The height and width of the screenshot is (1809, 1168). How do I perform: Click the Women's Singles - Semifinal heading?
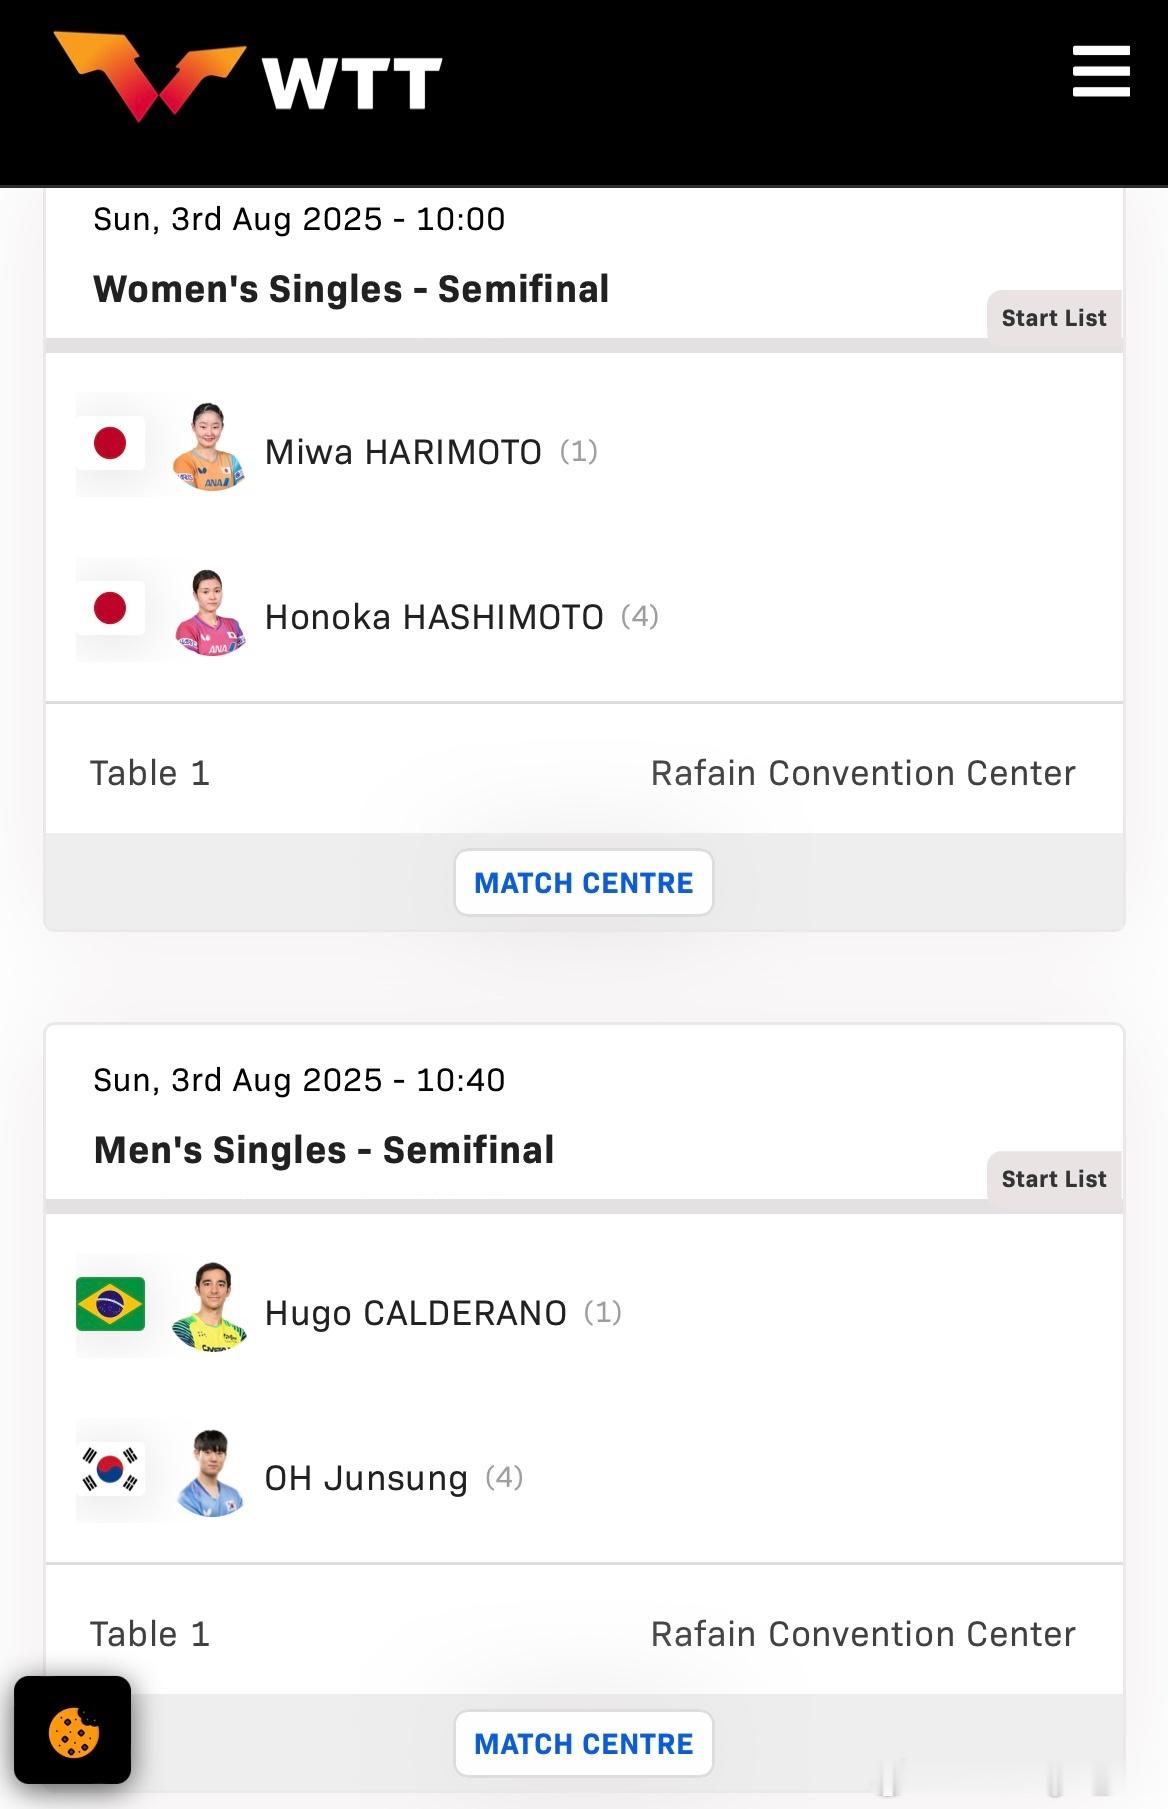tap(351, 289)
